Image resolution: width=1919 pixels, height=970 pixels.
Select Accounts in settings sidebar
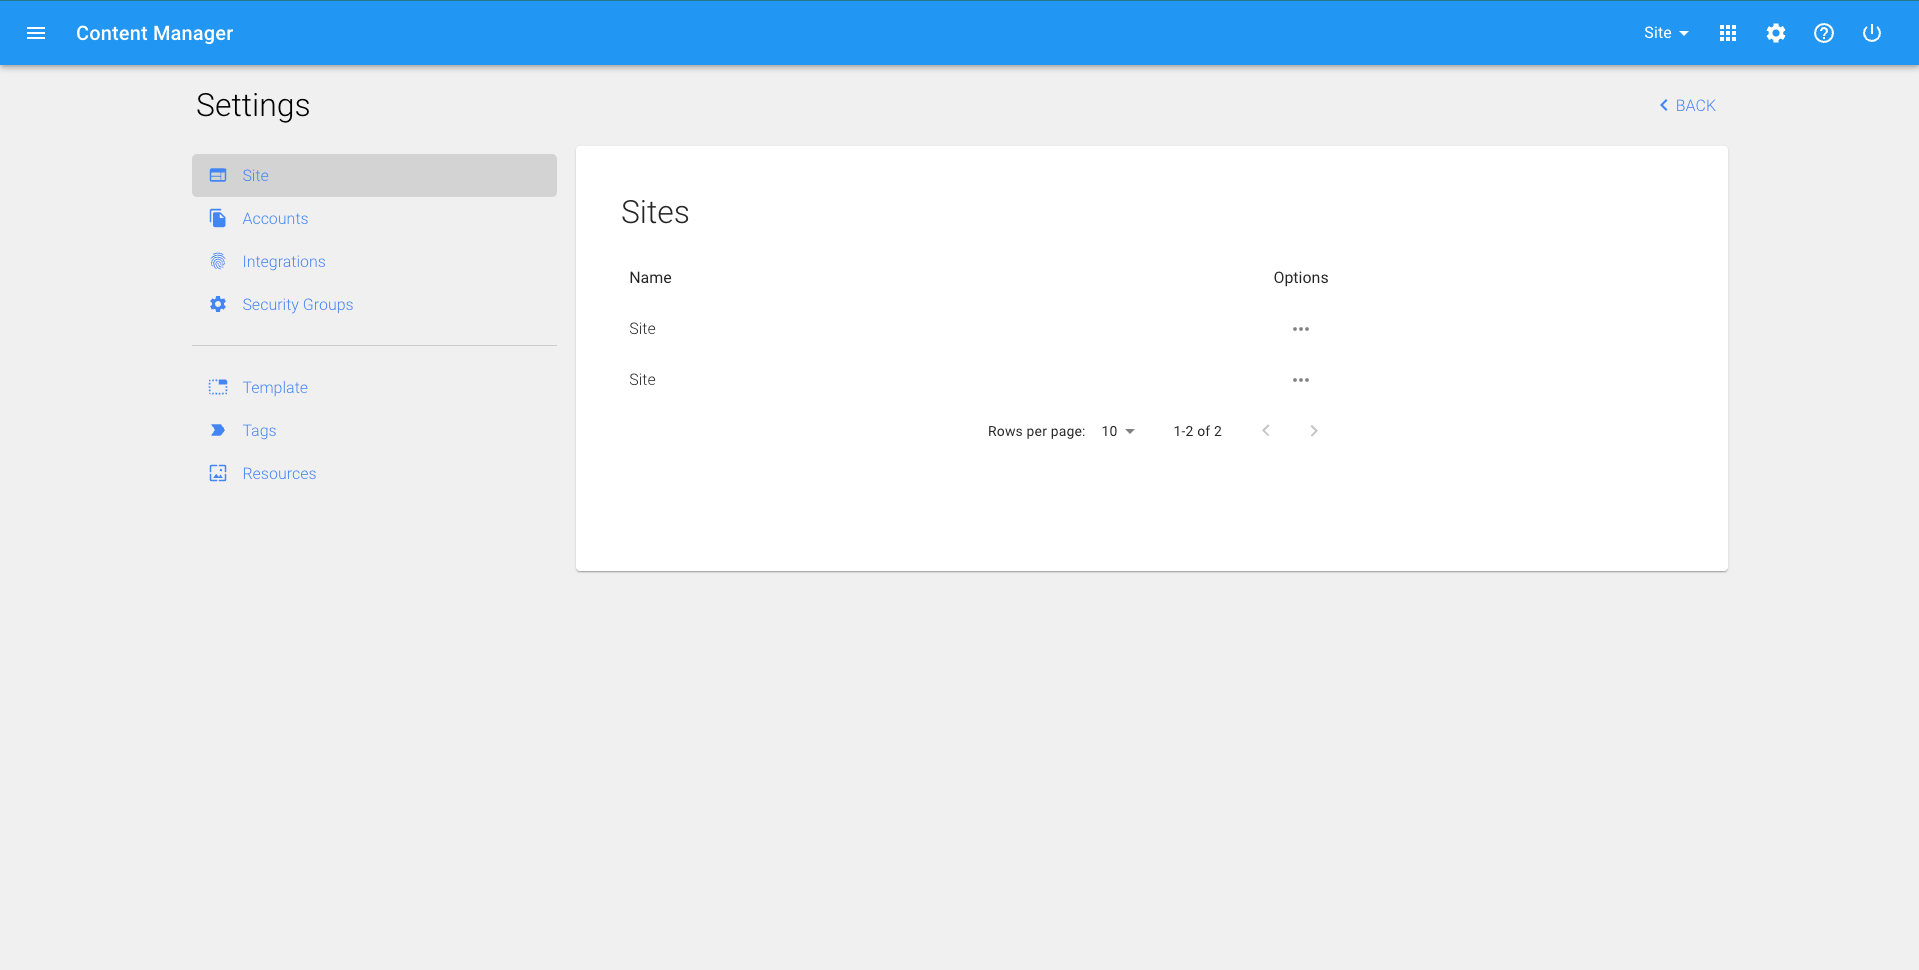pos(275,218)
